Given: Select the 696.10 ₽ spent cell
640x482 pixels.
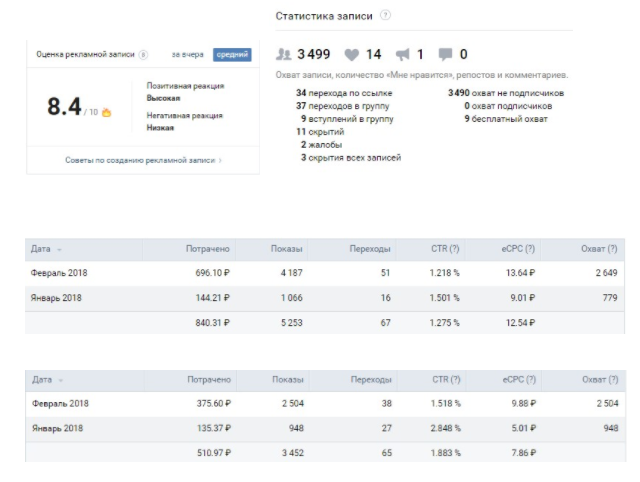Looking at the screenshot, I should pyautogui.click(x=212, y=273).
